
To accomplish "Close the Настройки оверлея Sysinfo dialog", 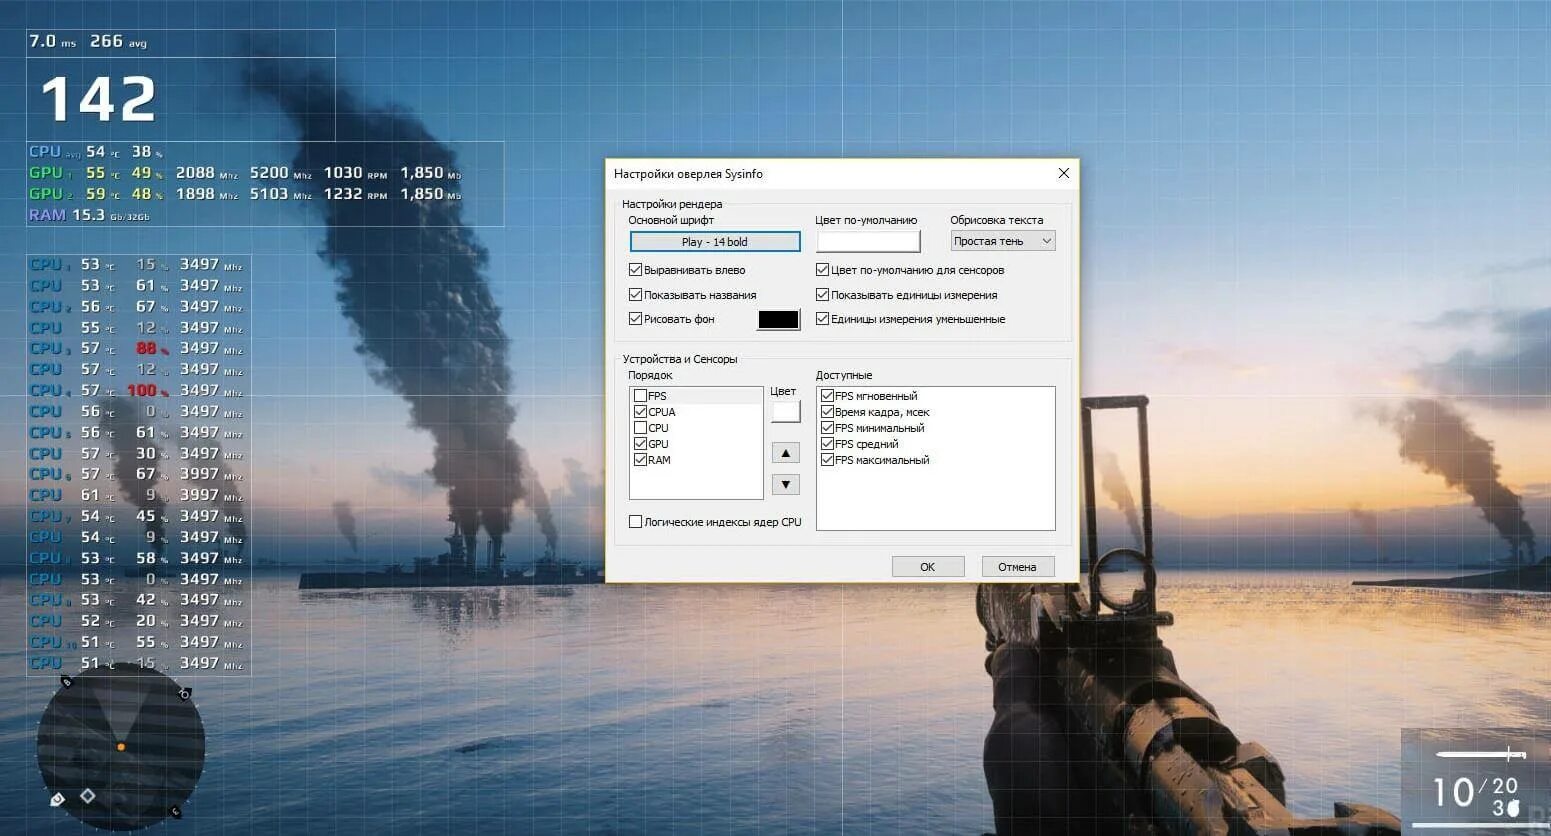I will point(1063,173).
